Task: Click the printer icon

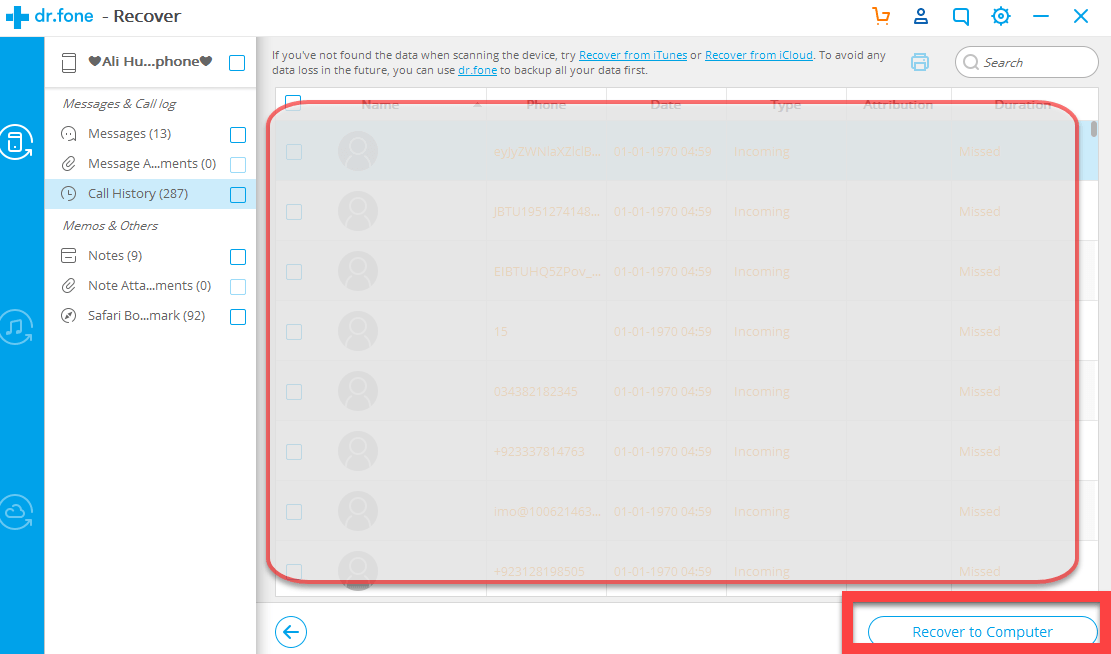Action: (919, 62)
